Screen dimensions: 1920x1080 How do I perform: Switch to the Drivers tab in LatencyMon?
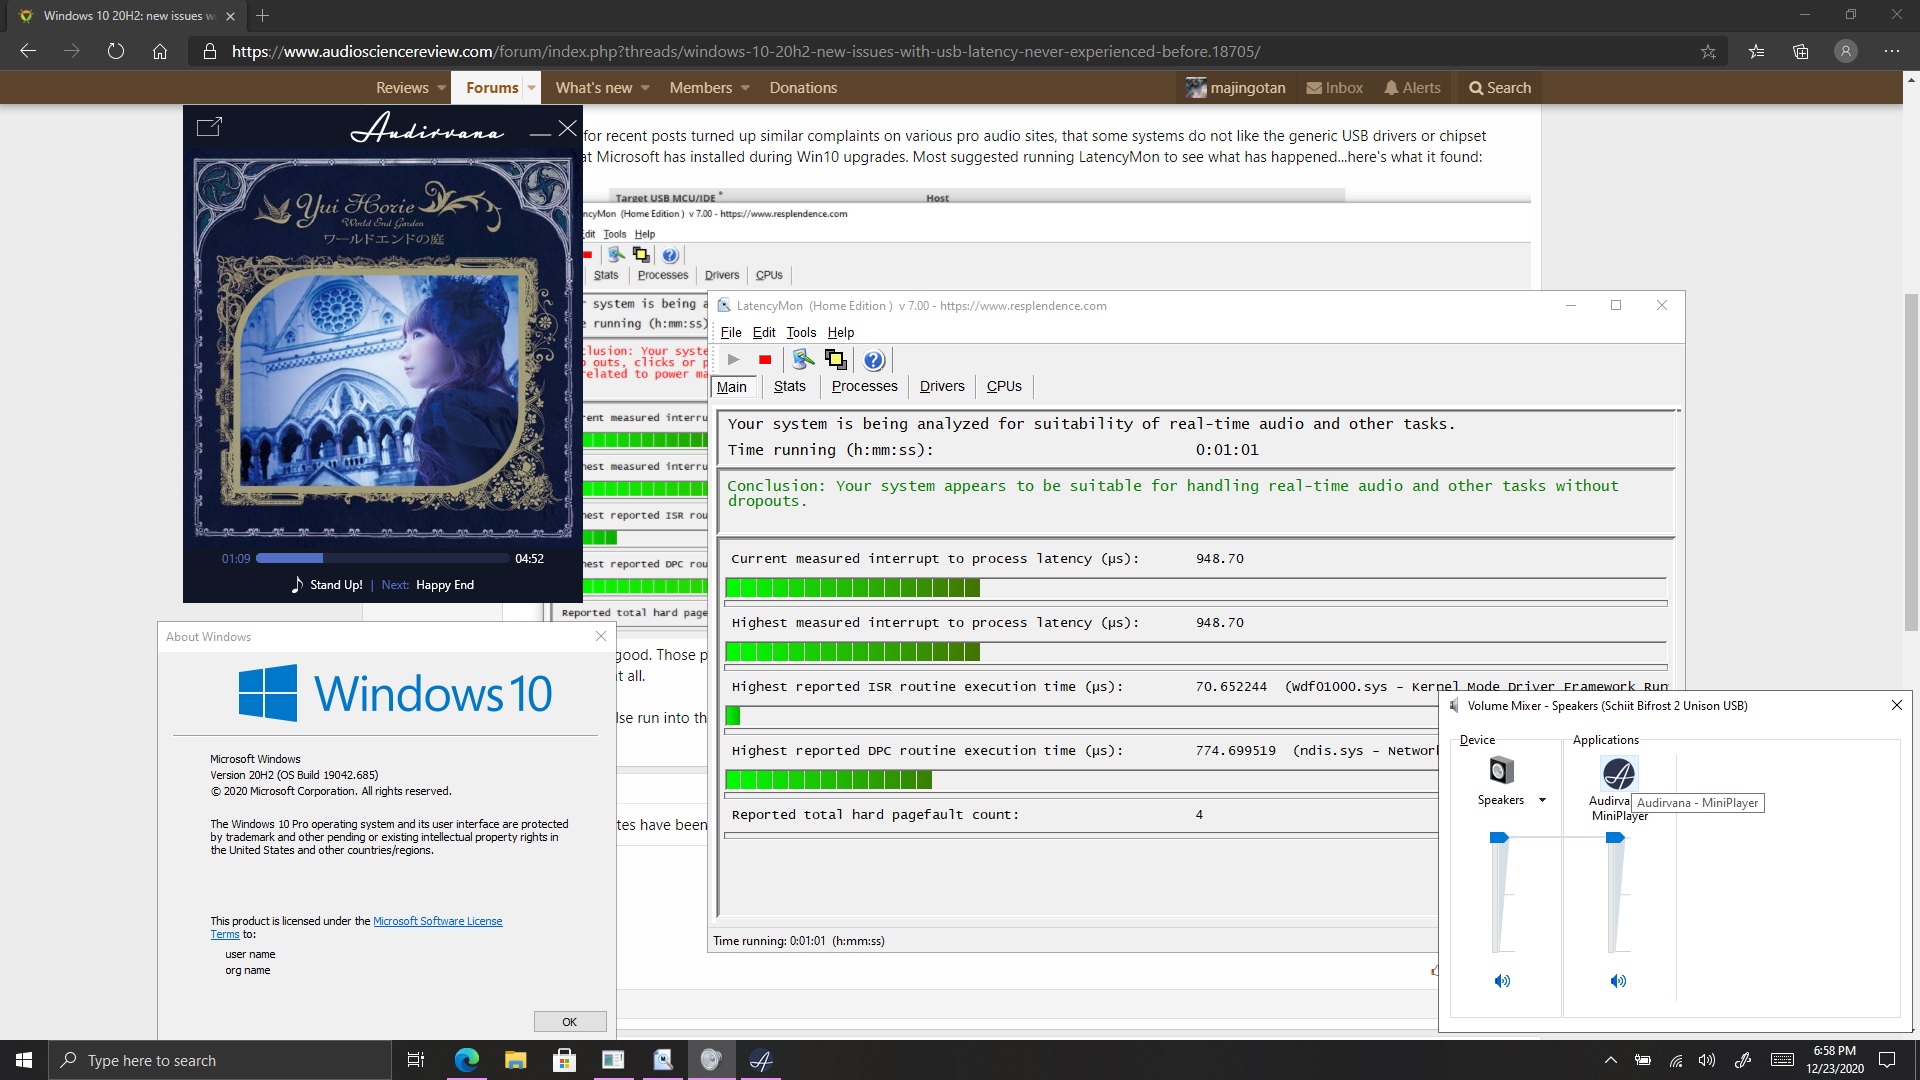(x=942, y=386)
